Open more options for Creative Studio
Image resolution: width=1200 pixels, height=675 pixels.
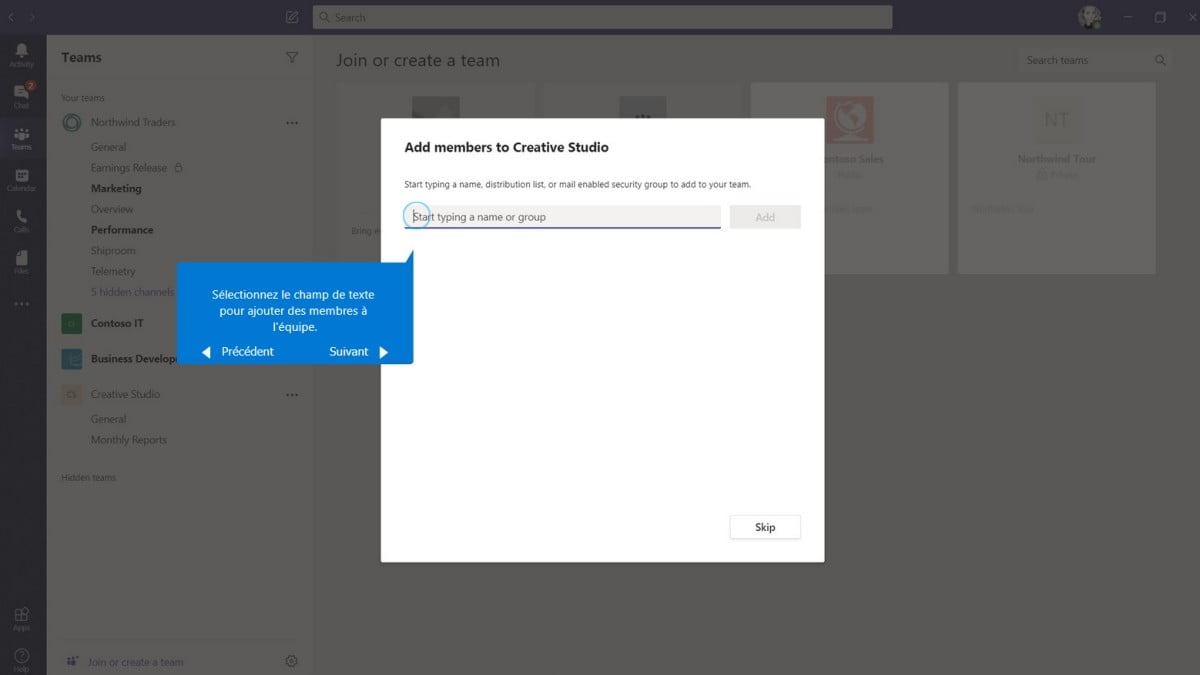point(292,395)
